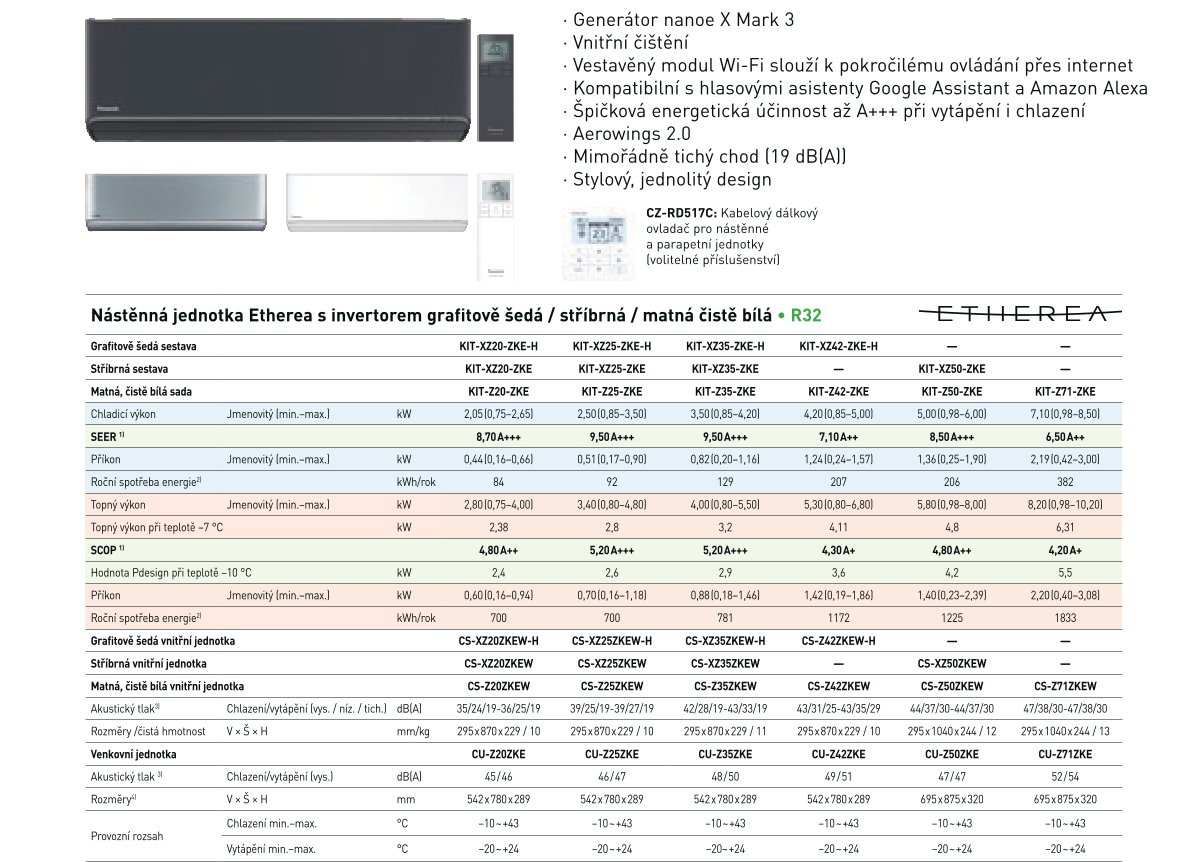Click 'Stylový, jednolitý design' line
1187x862 pixels.
(672, 179)
